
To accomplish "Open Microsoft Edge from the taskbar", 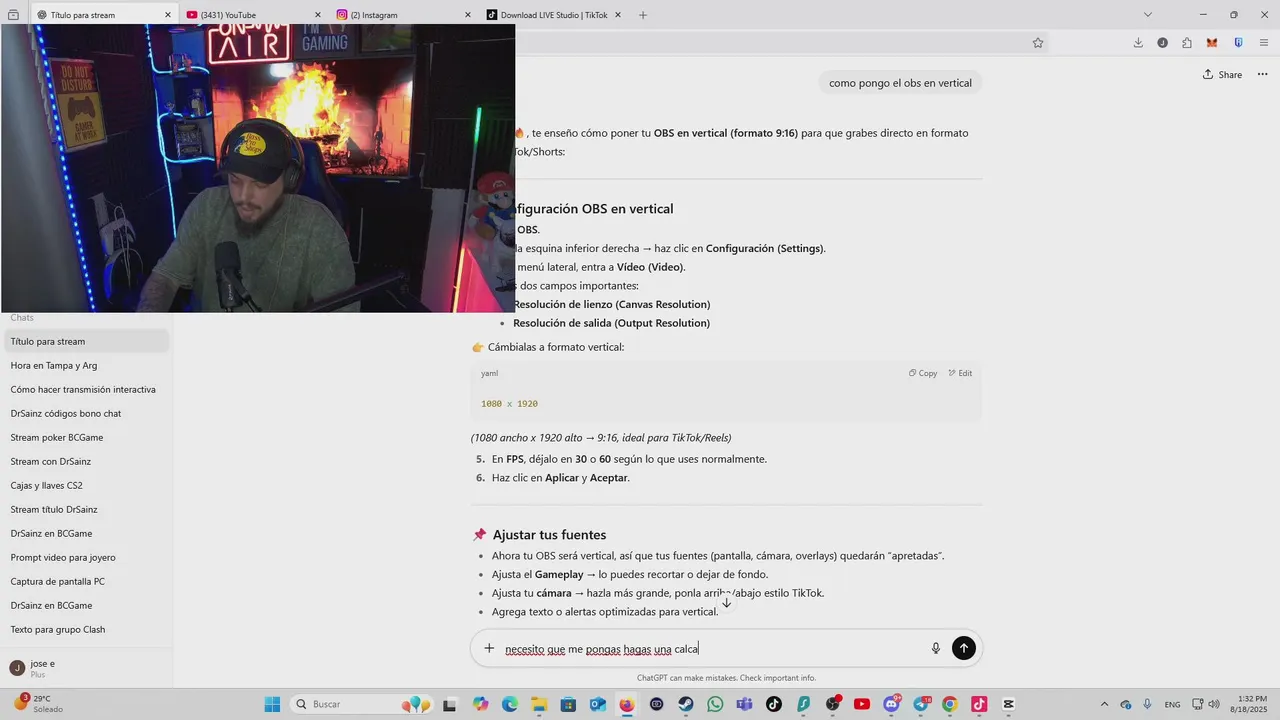I will pos(509,704).
